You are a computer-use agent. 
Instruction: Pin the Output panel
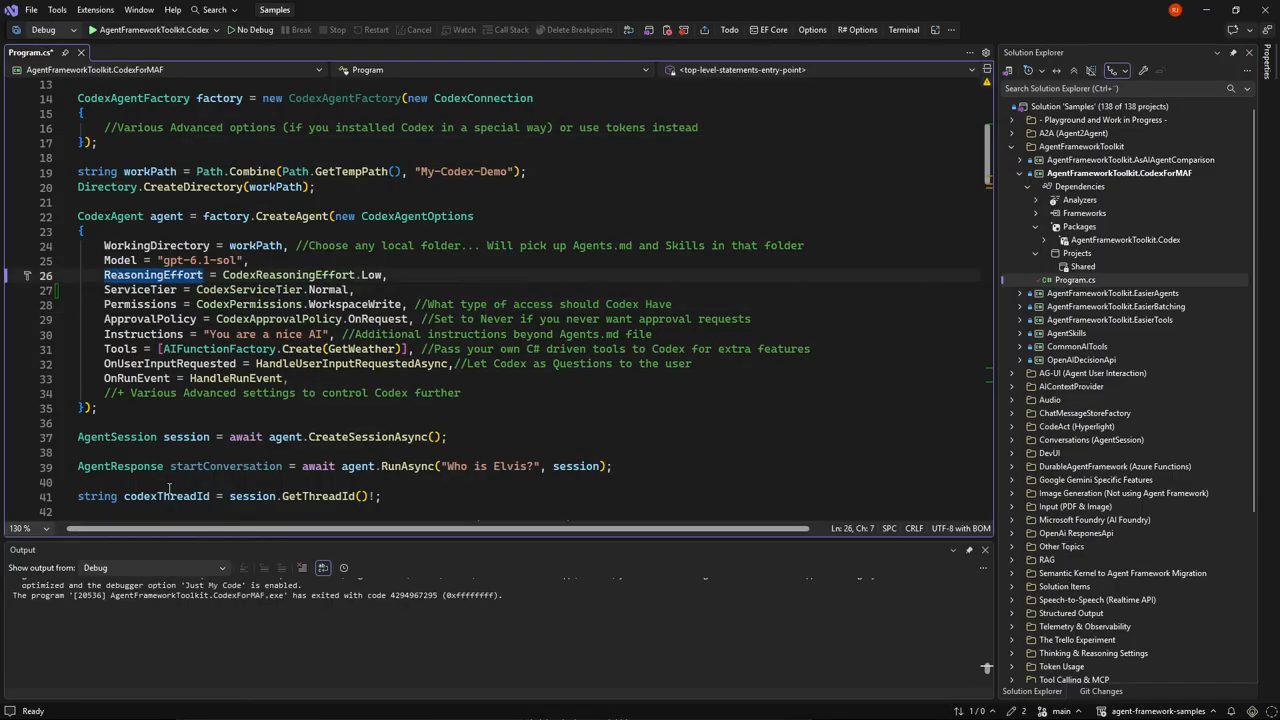tap(969, 550)
